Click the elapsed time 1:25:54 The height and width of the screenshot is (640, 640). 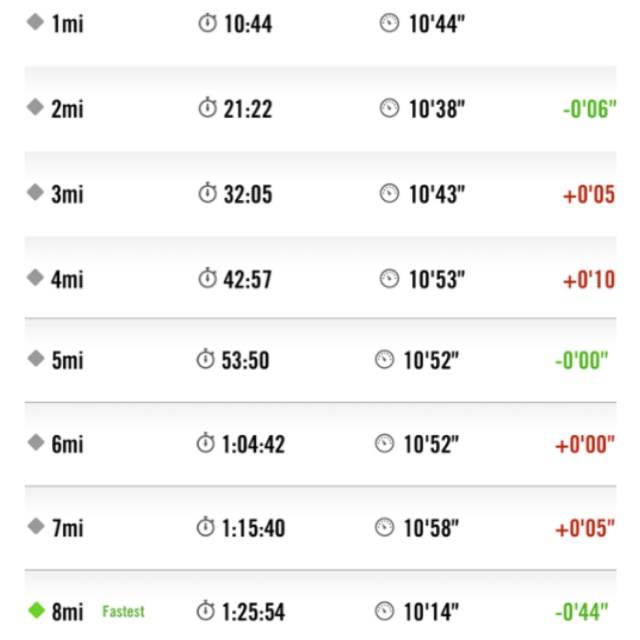tap(254, 611)
